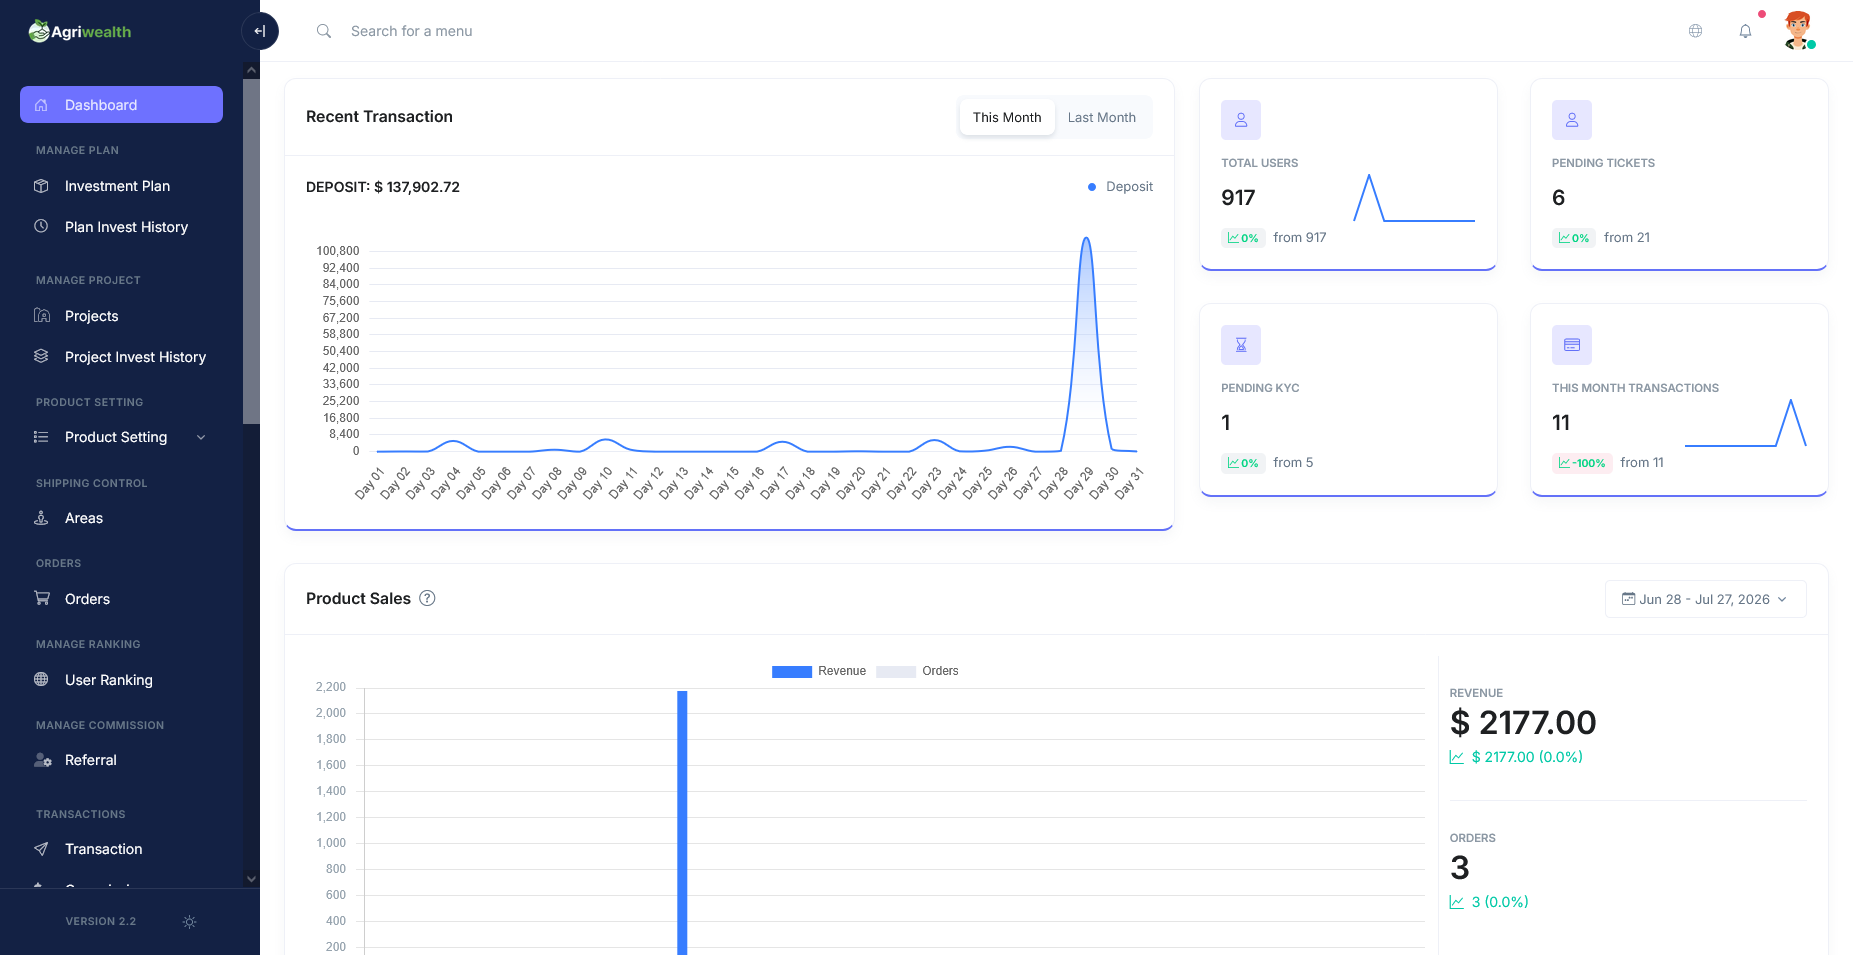Click the orders trend chart icon
This screenshot has height=955, width=1853.
[1457, 902]
